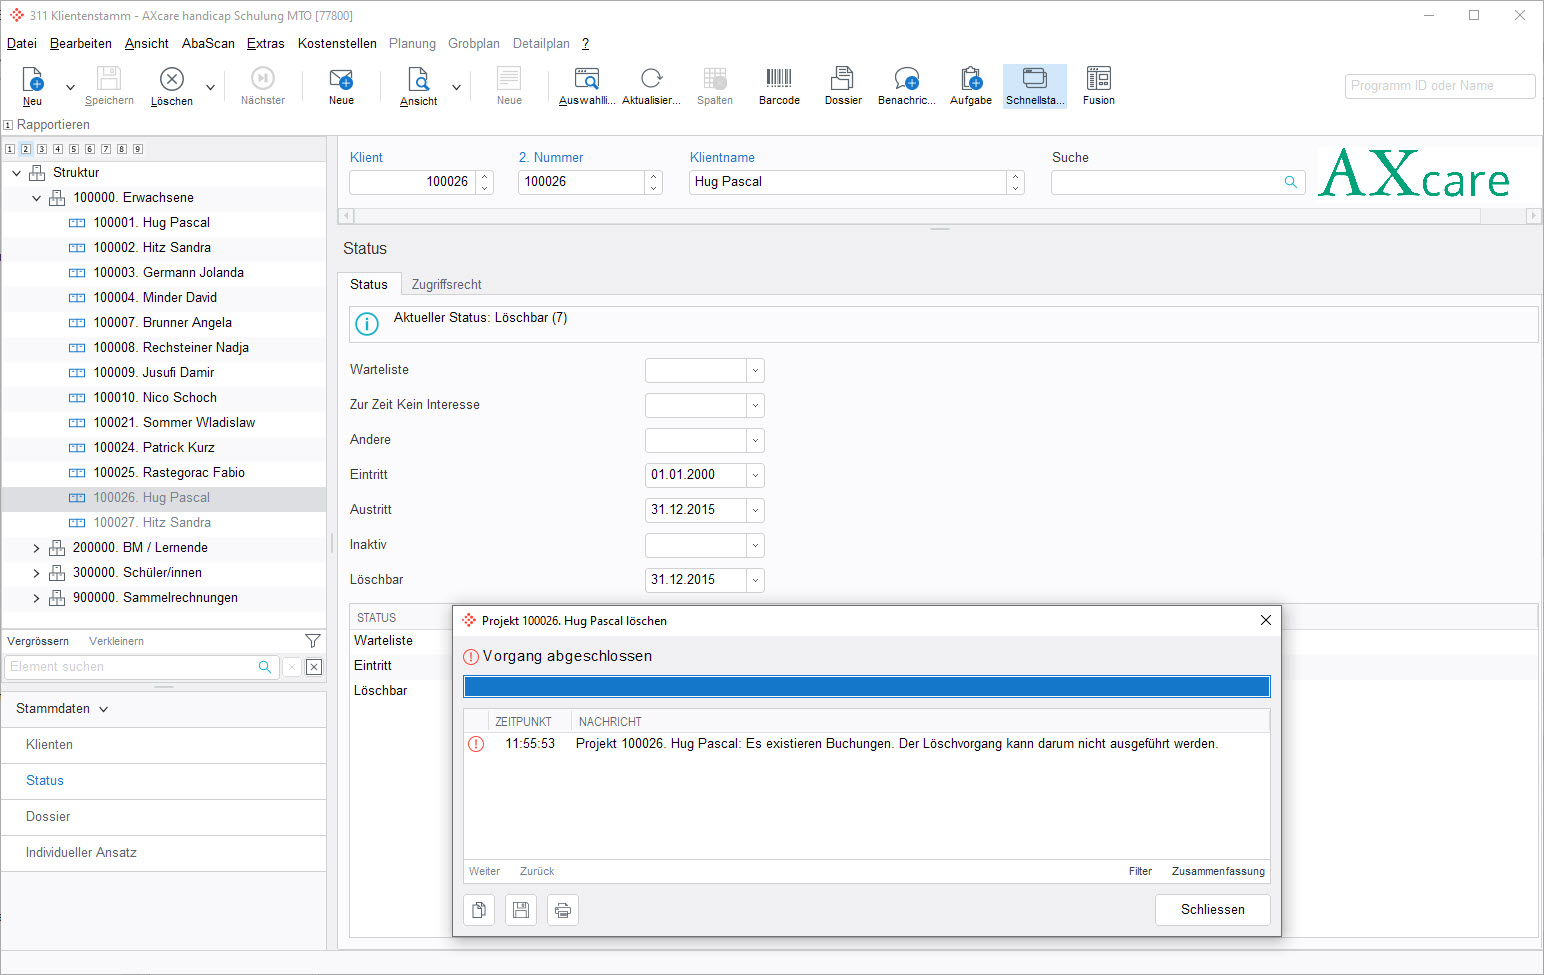Open the Austritt date dropdown

pos(756,510)
